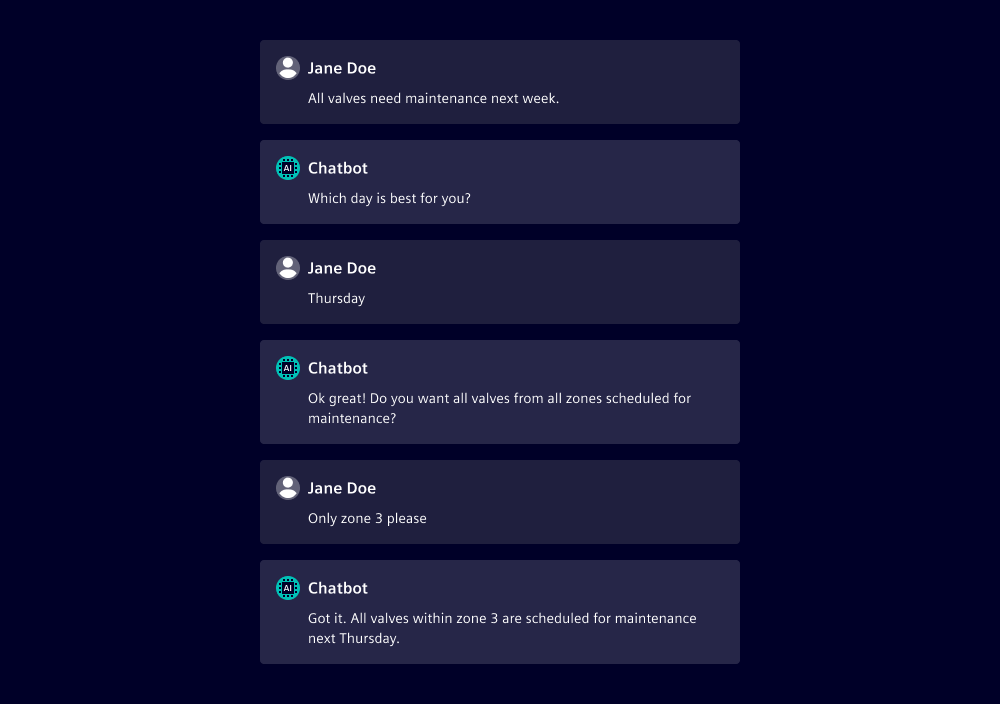Viewport: 1000px width, 704px height.
Task: Open the Jane Doe profile from the first message header
Action: [x=342, y=68]
